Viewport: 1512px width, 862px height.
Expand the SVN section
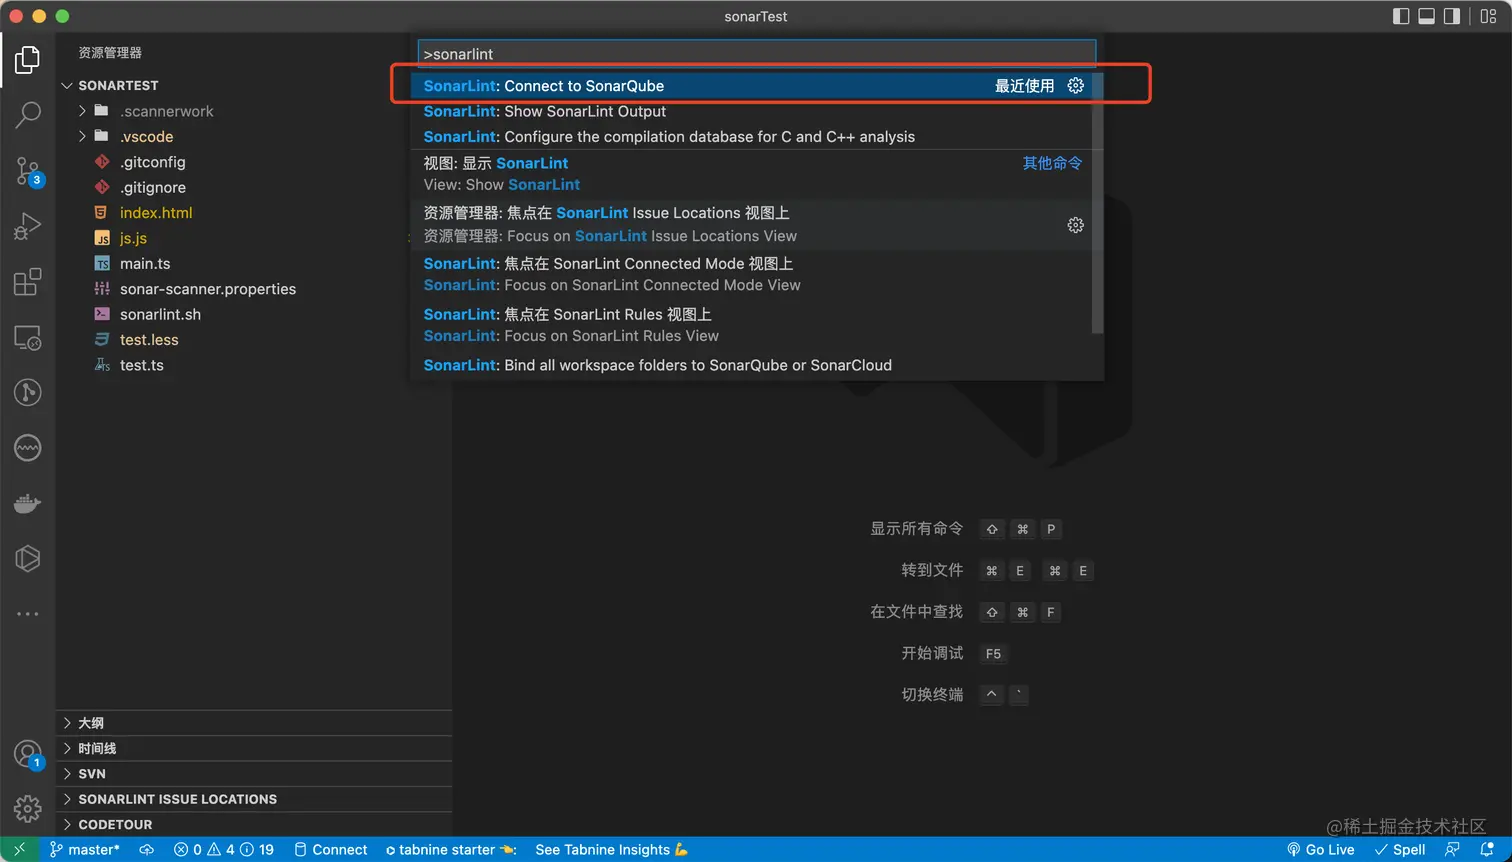coord(254,774)
